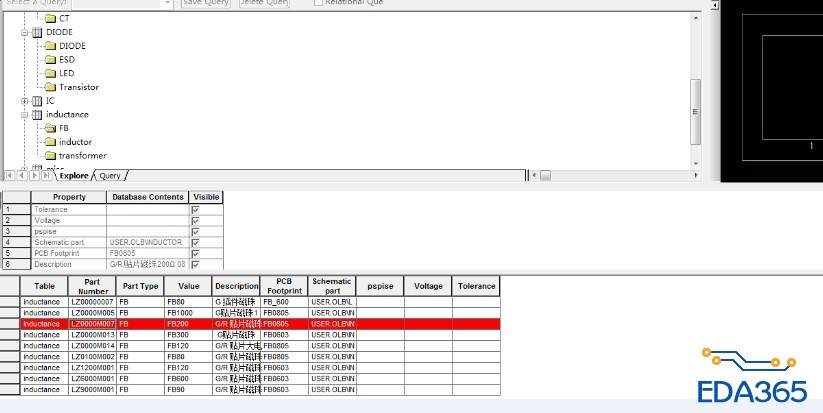
Task: Toggle Visible checkbox for PCB Footprint
Action: coord(195,254)
